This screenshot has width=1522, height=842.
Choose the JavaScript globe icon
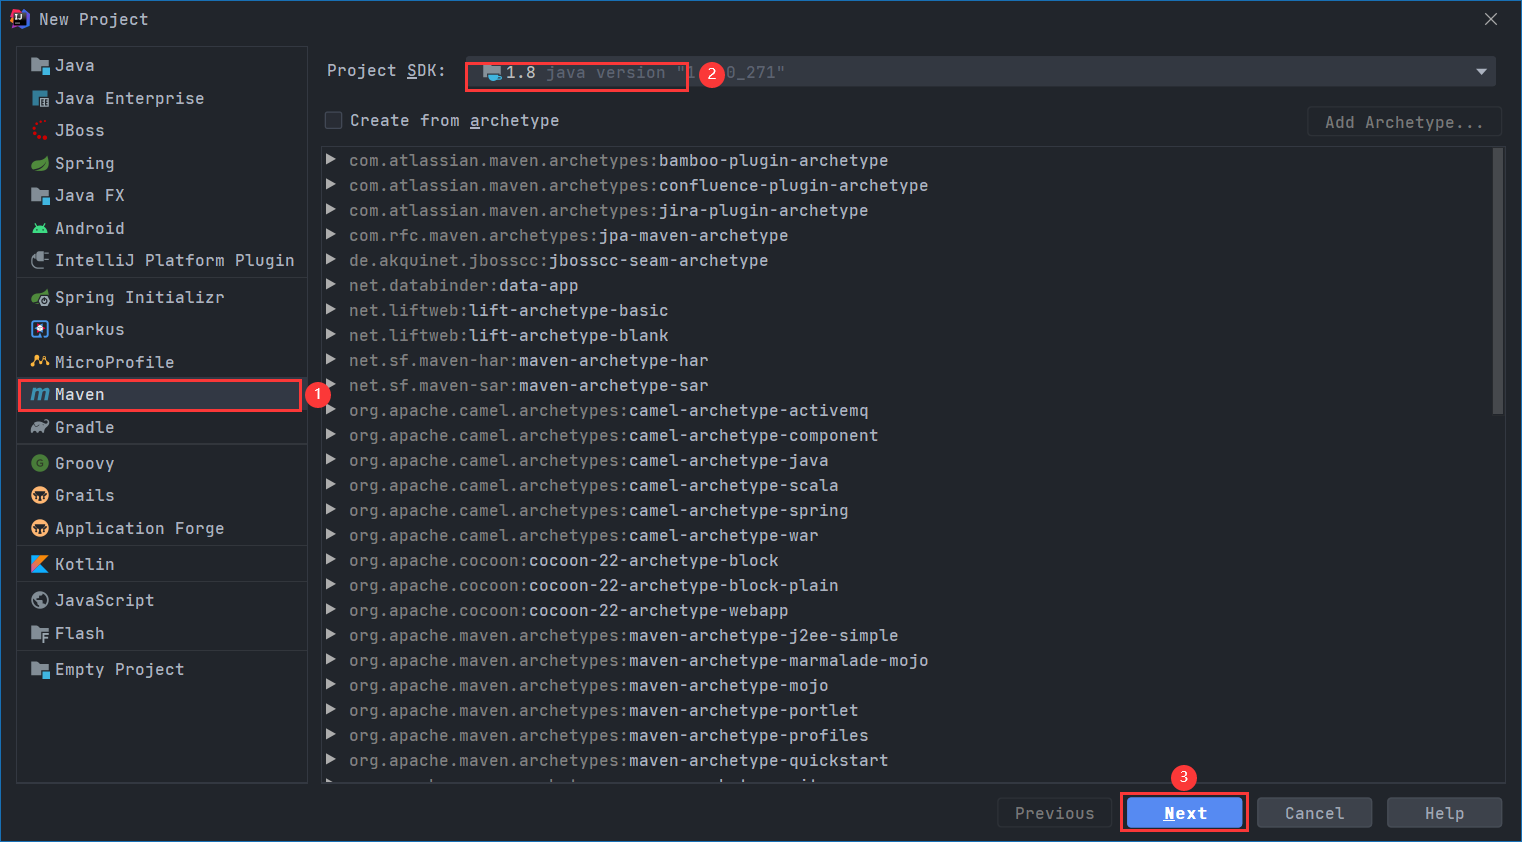(40, 601)
